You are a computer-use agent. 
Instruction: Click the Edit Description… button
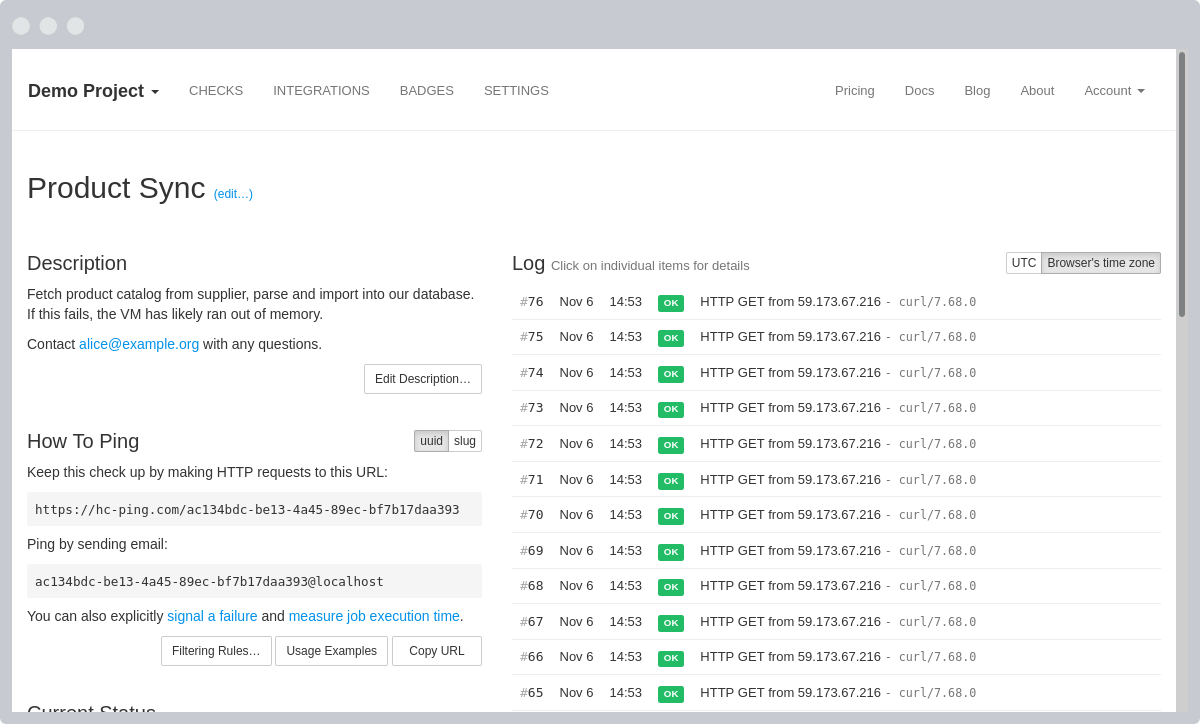click(x=422, y=379)
